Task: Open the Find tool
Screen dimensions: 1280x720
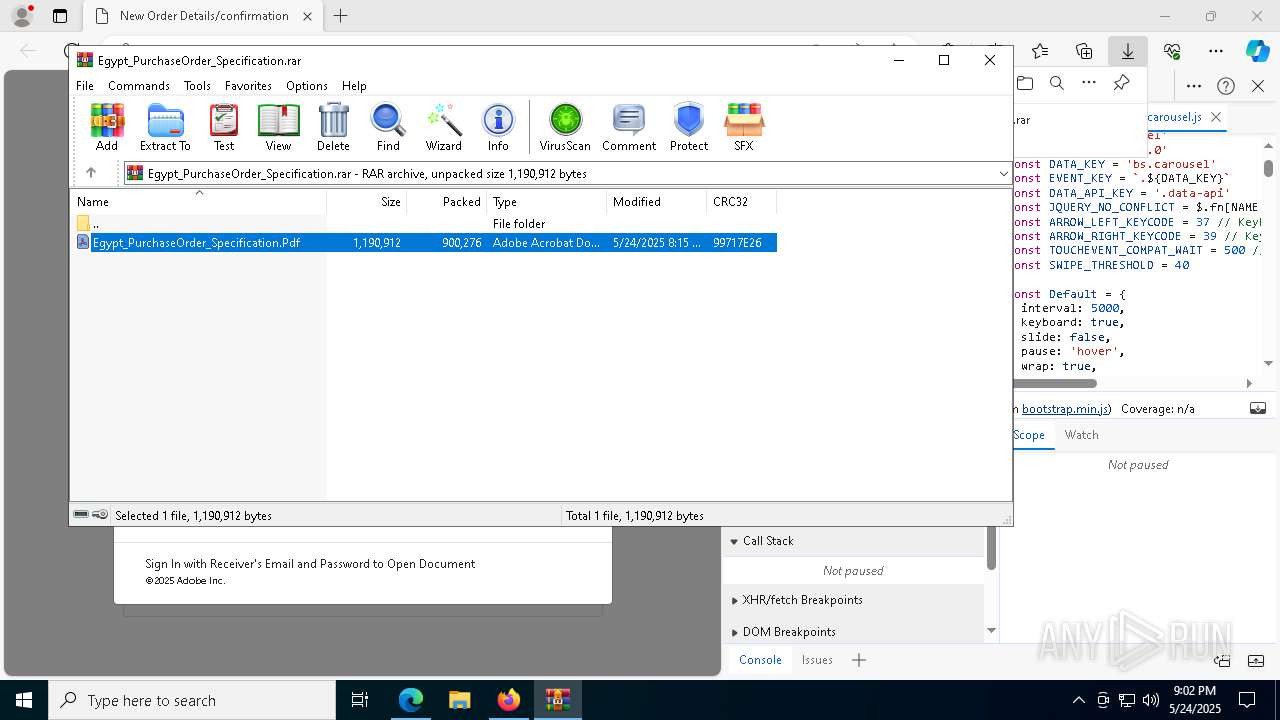Action: point(388,127)
